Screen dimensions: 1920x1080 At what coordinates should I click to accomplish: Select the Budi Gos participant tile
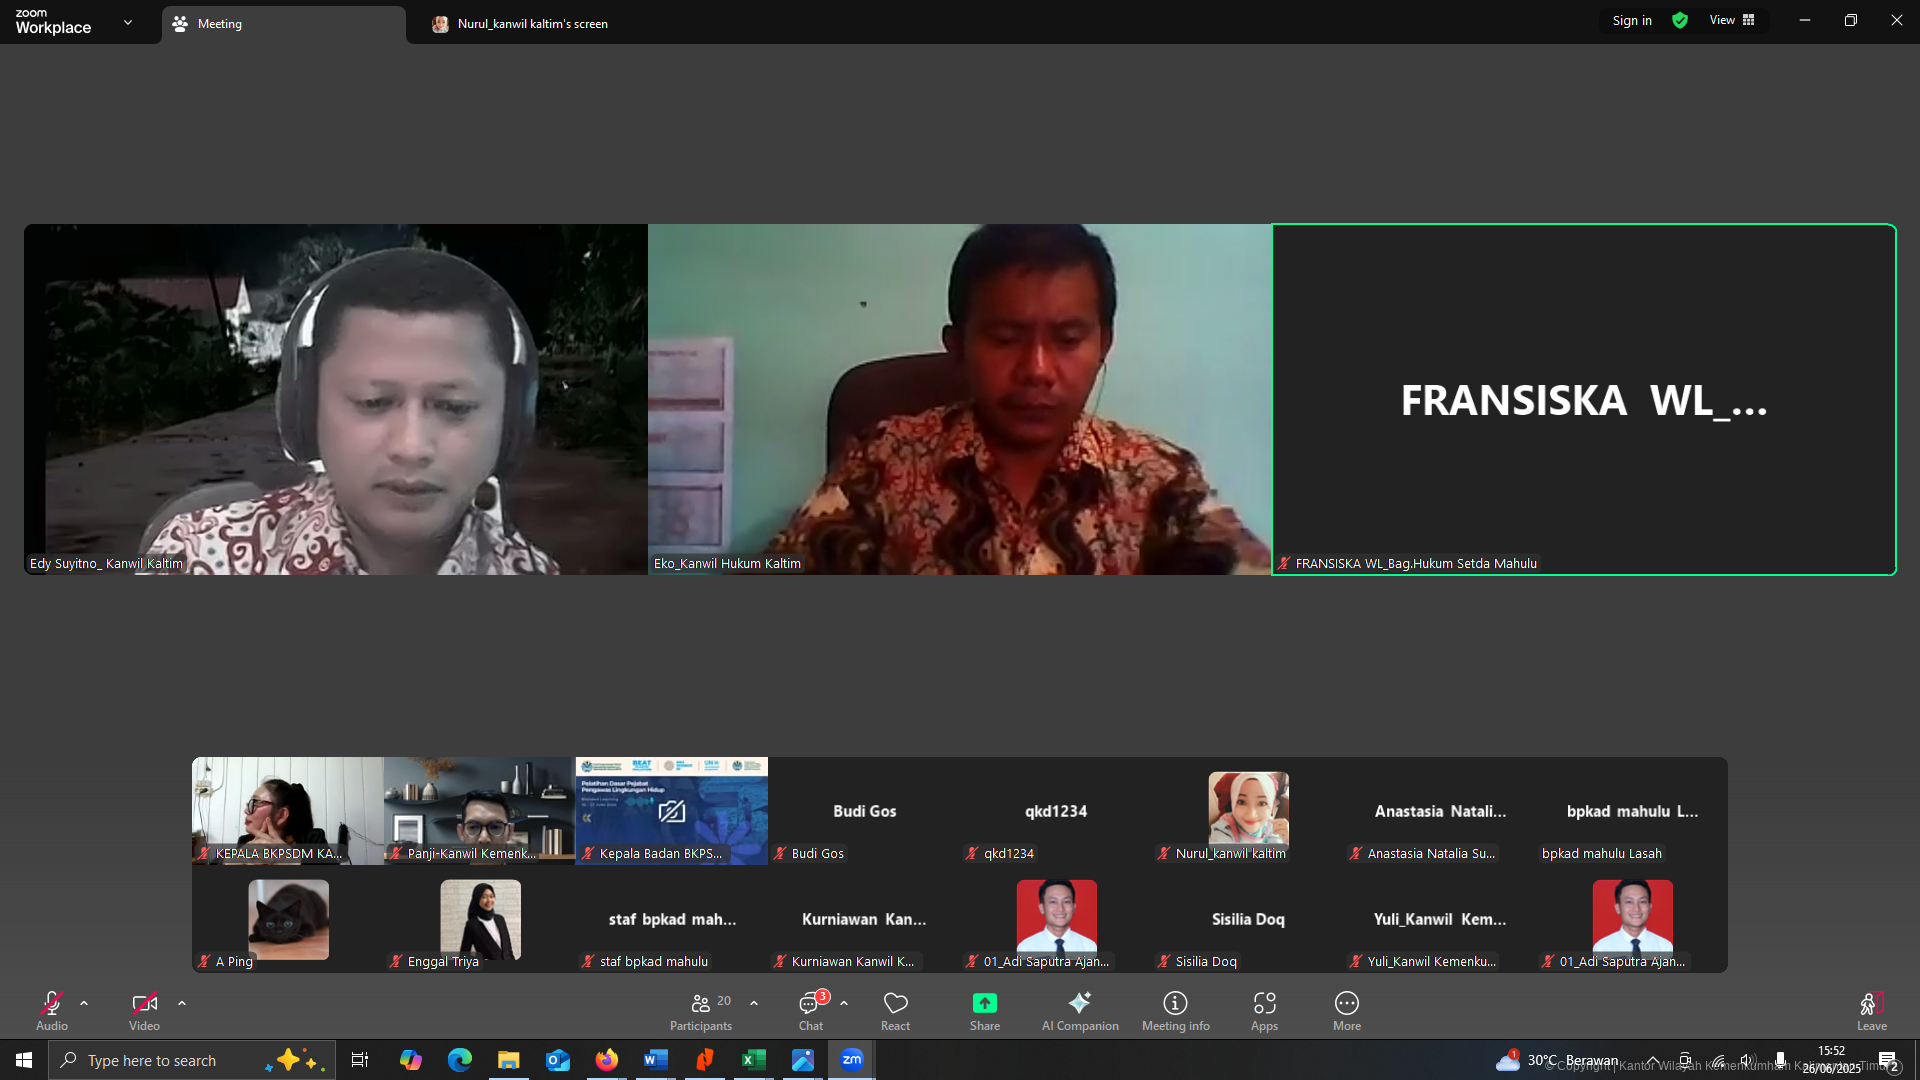pos(864,811)
